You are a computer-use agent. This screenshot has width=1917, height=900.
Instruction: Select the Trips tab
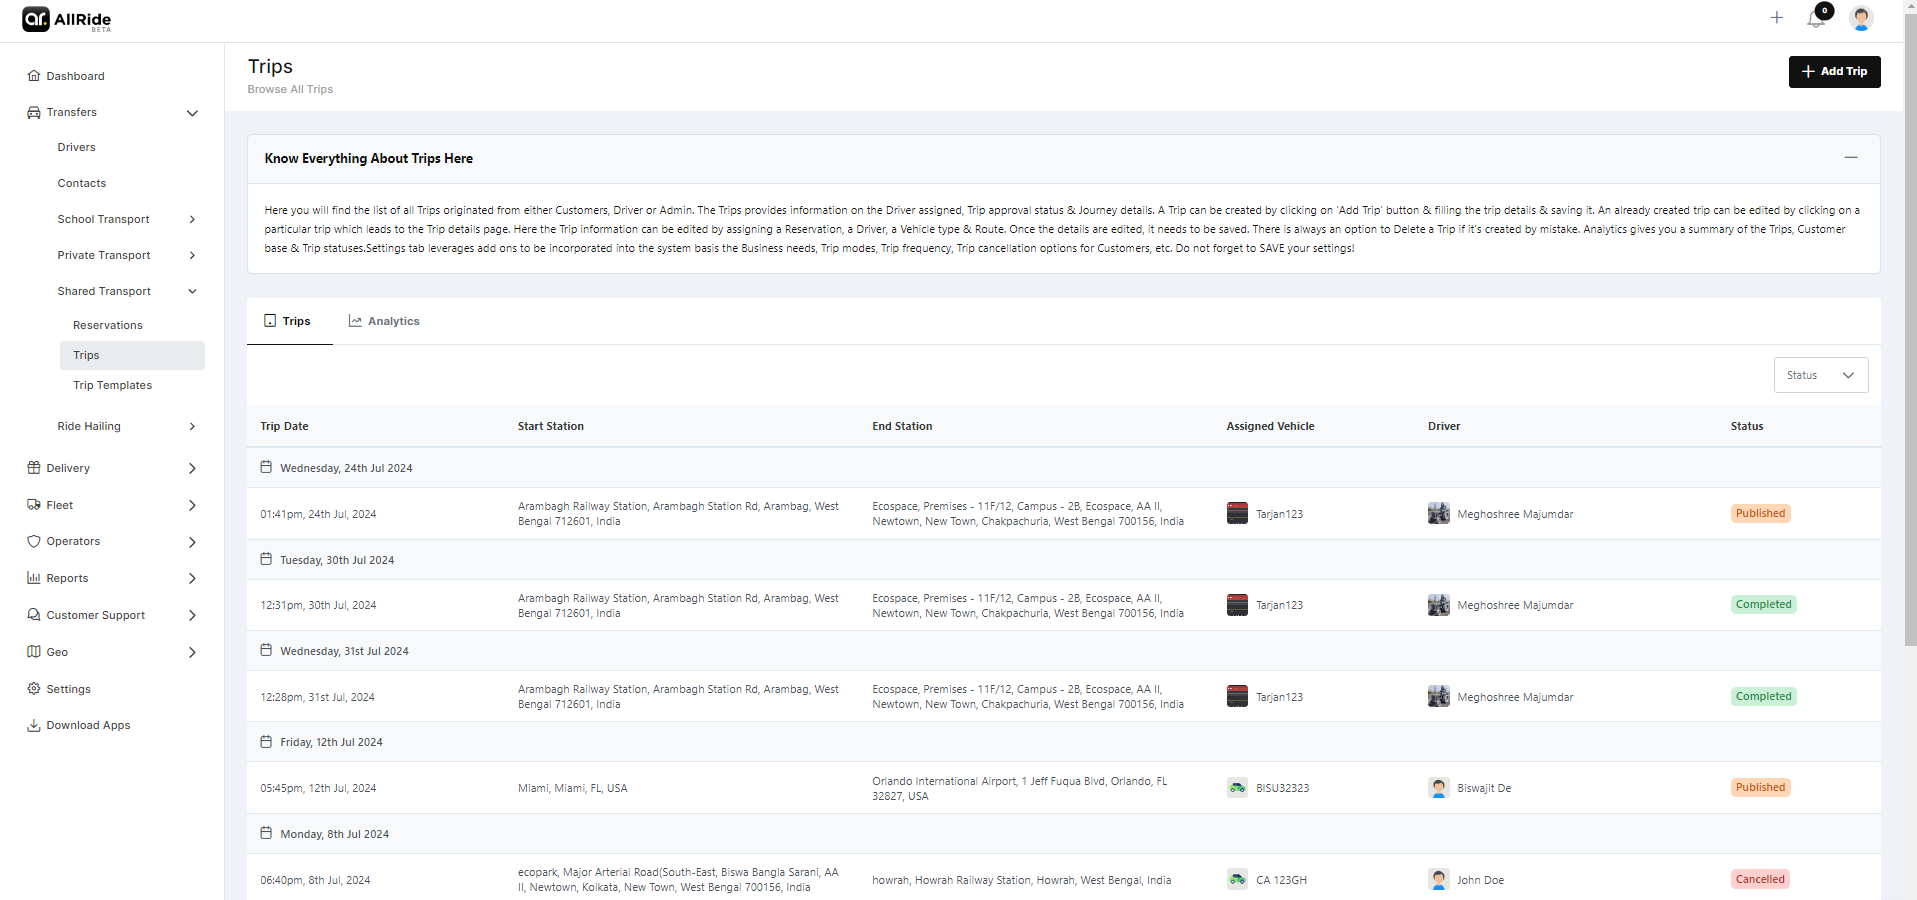(288, 322)
